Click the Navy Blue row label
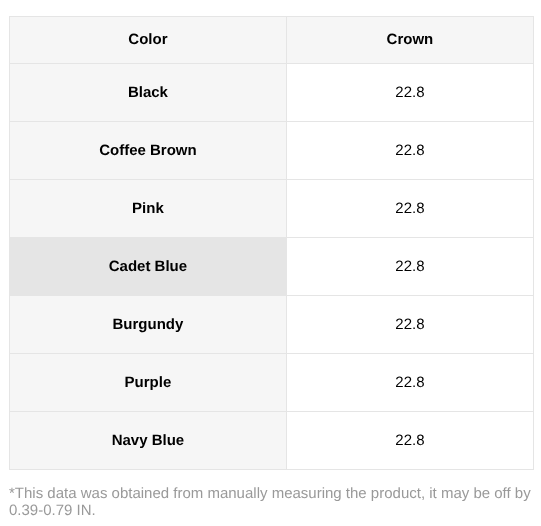 (148, 440)
